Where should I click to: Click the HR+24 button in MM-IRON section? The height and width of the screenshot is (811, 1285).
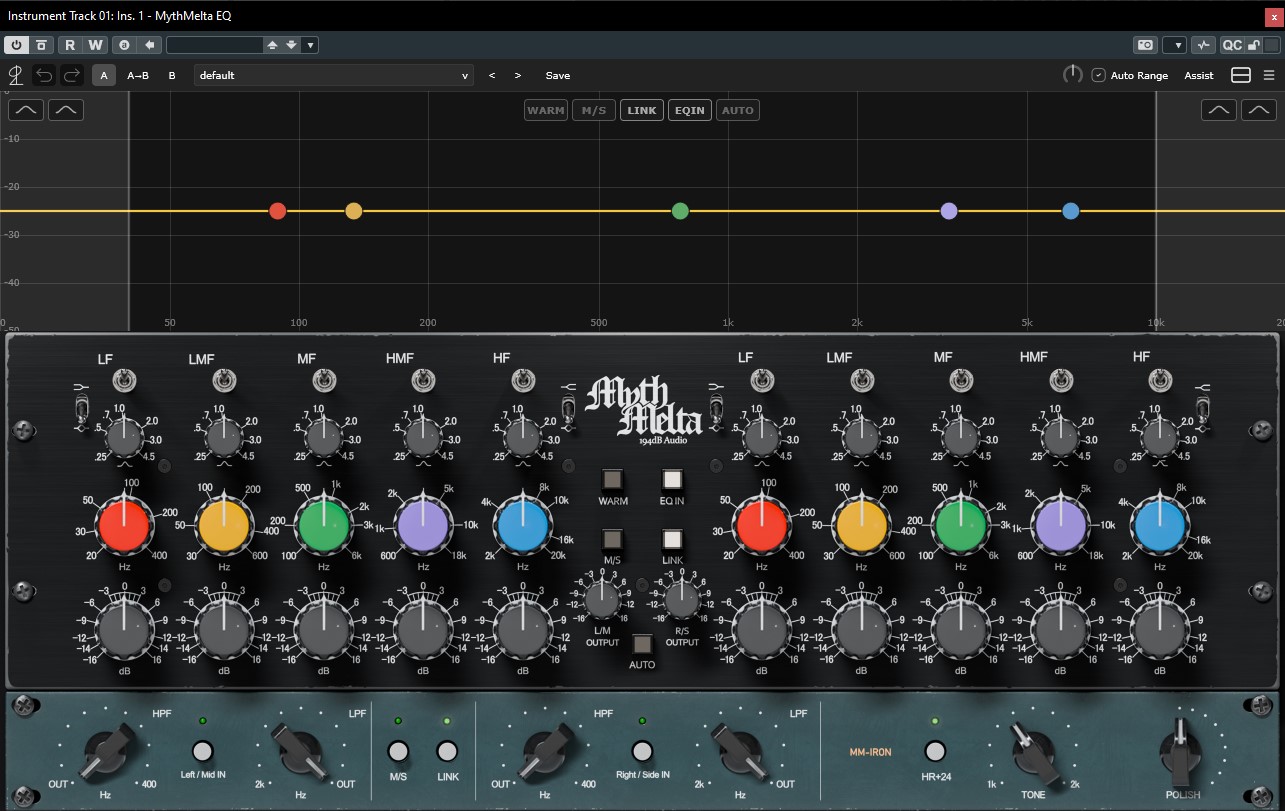point(935,751)
